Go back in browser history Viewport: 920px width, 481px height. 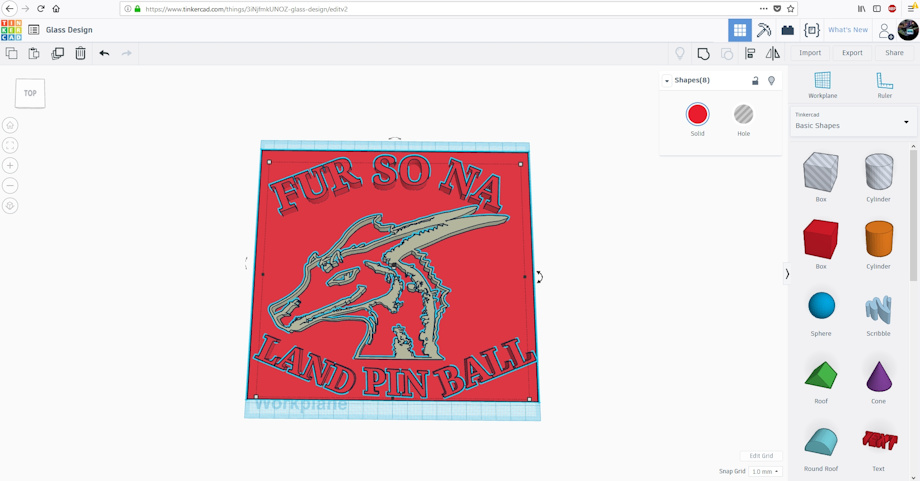click(9, 9)
